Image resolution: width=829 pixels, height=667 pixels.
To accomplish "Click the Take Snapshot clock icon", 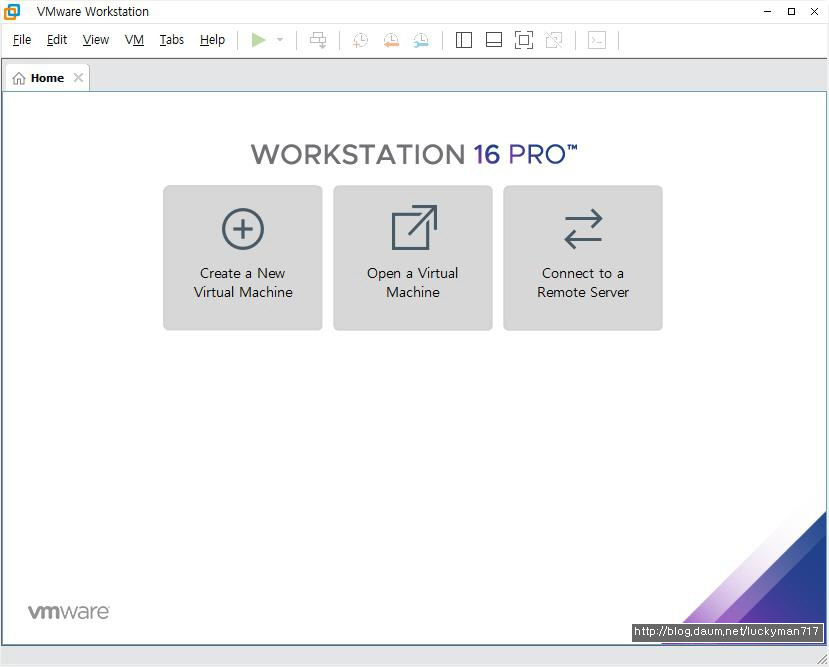I will pyautogui.click(x=360, y=40).
